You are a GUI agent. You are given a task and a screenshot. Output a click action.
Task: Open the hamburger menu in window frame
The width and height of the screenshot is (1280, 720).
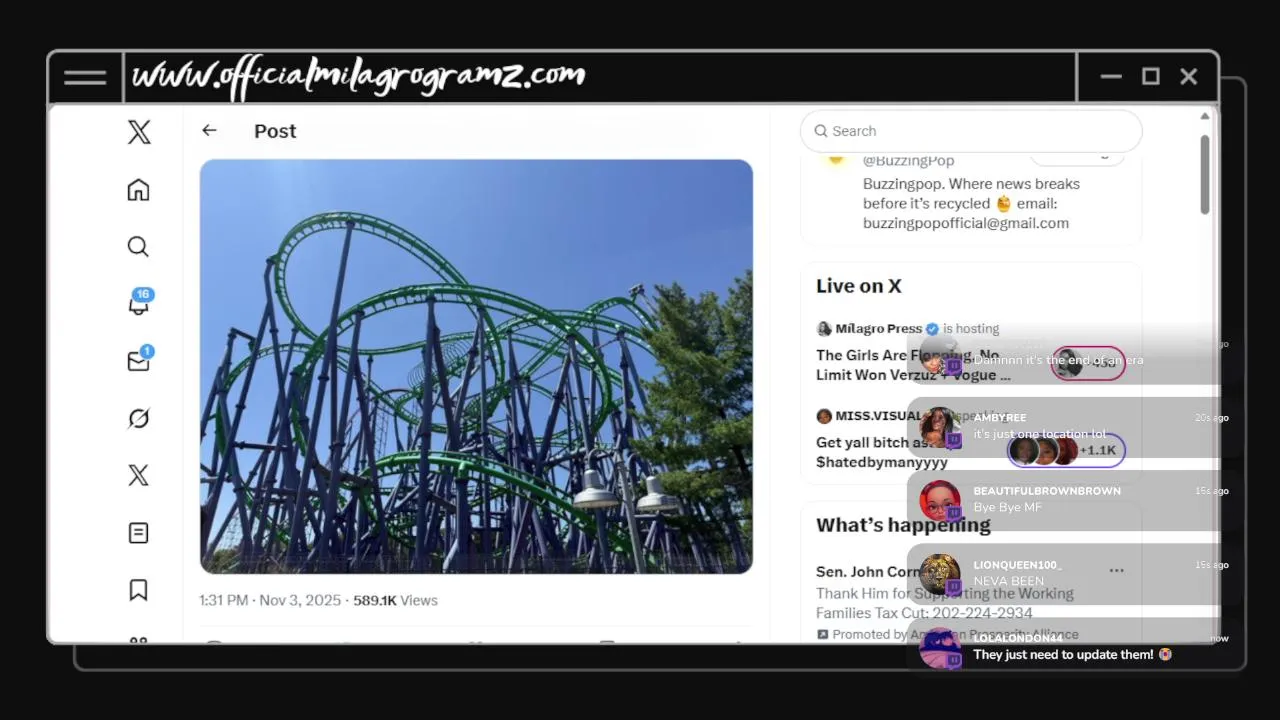pos(85,78)
